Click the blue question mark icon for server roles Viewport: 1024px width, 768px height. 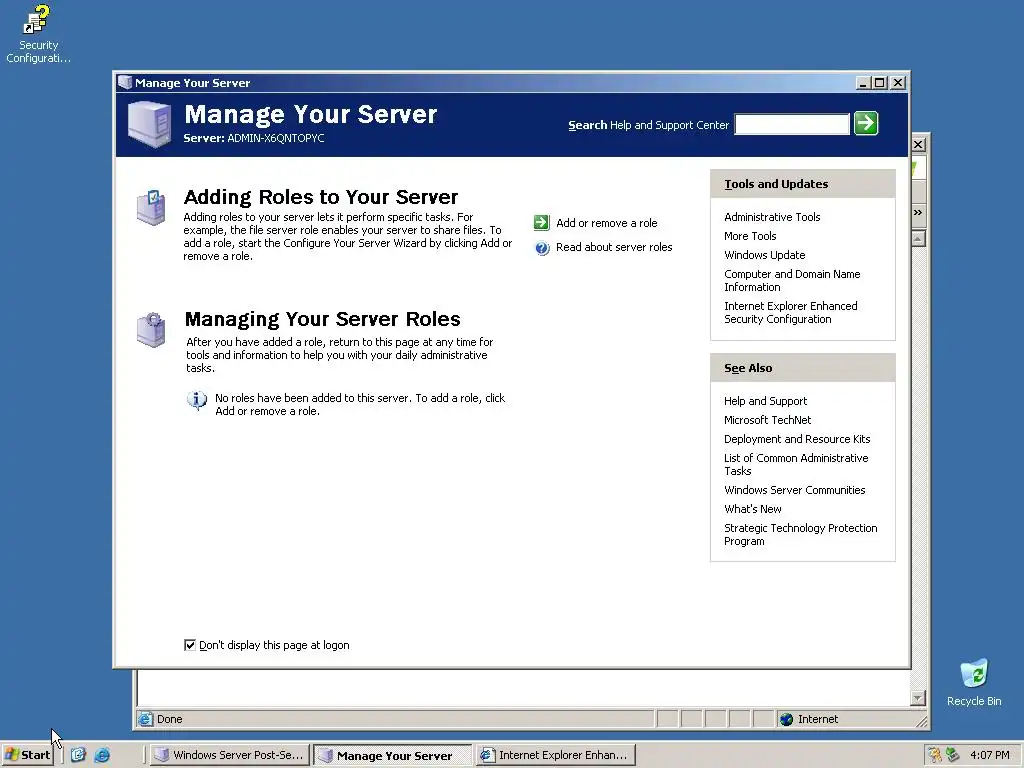[542, 248]
